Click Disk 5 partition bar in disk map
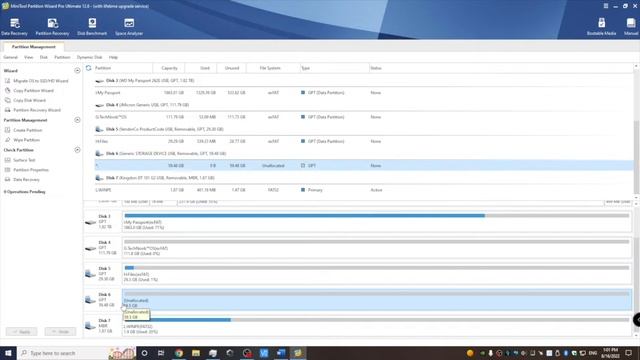The width and height of the screenshot is (640, 360). click(377, 274)
